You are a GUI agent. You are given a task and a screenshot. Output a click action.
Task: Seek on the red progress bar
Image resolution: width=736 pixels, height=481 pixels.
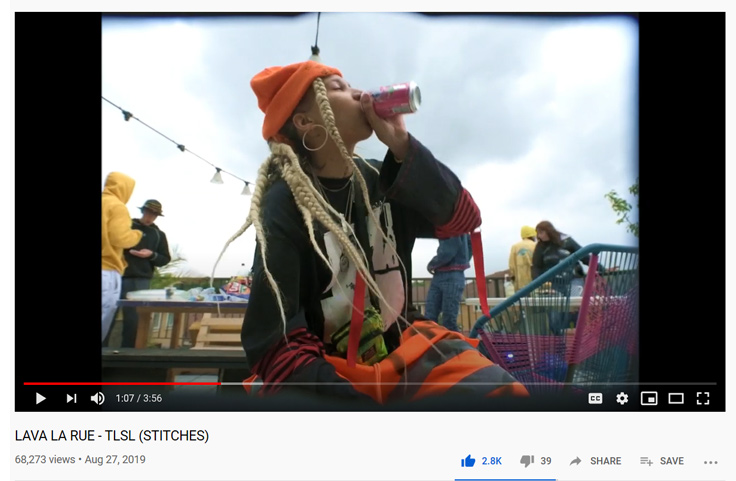(x=122, y=383)
